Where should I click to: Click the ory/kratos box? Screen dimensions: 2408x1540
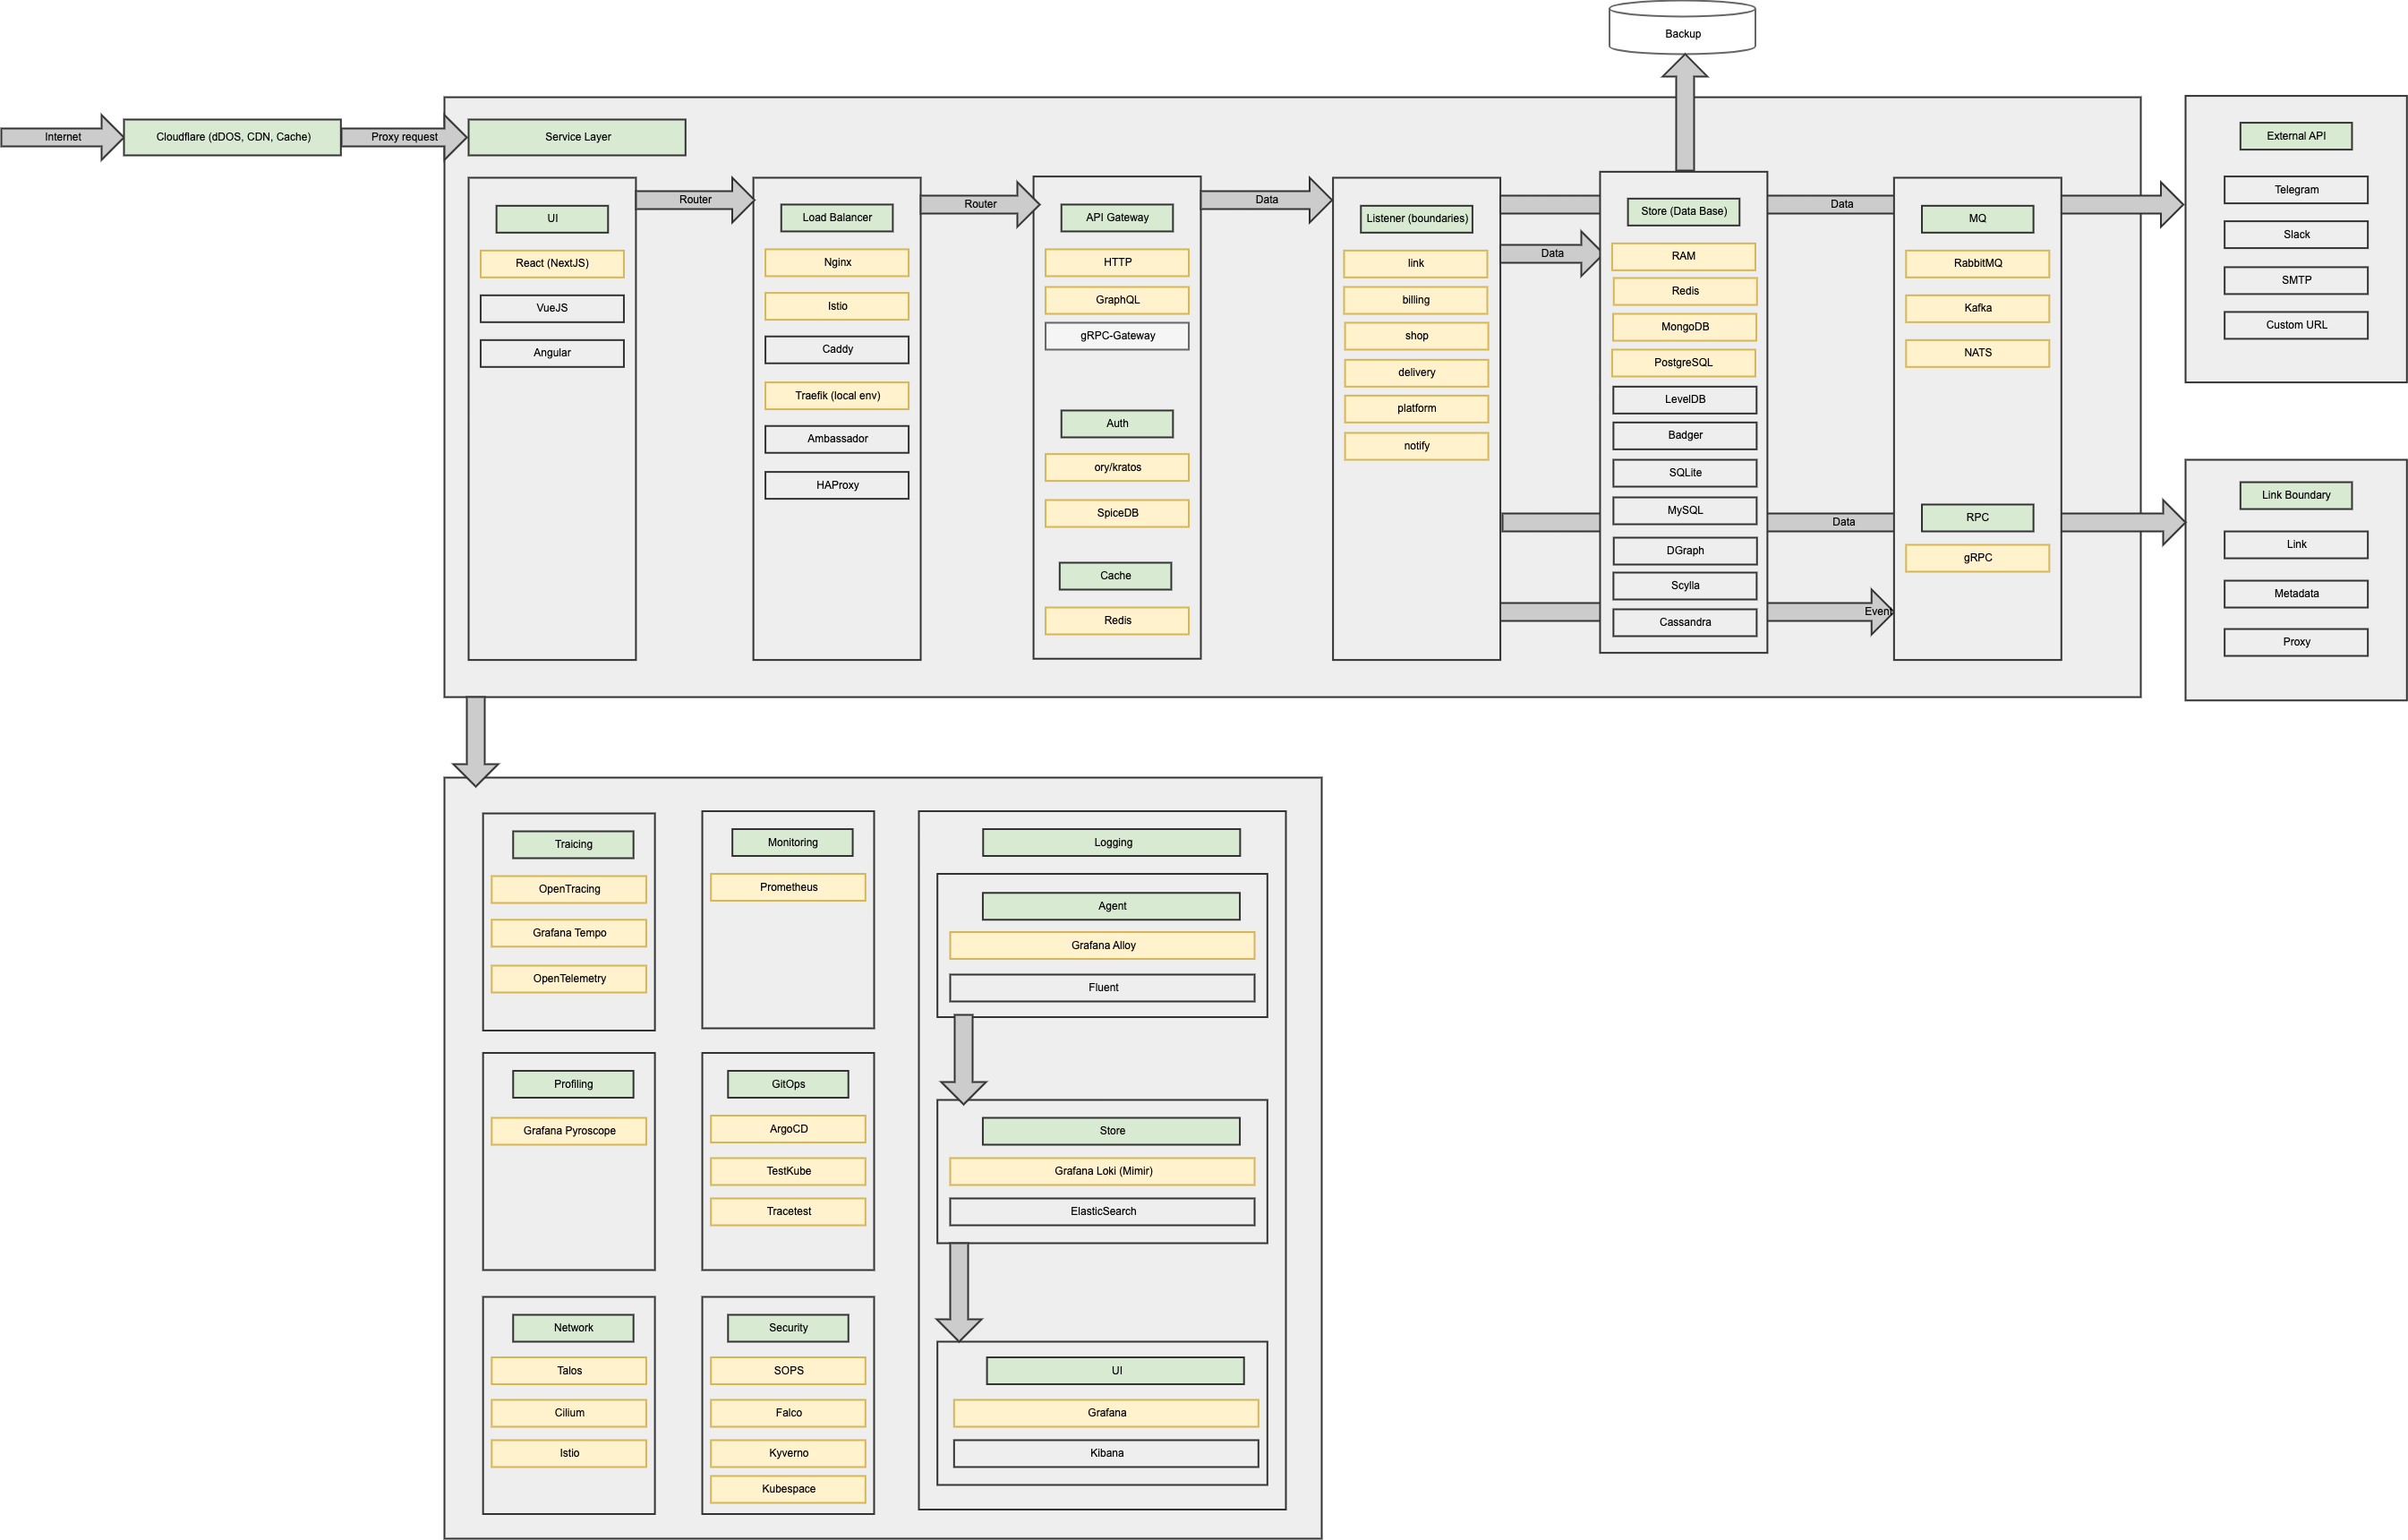tap(1117, 467)
